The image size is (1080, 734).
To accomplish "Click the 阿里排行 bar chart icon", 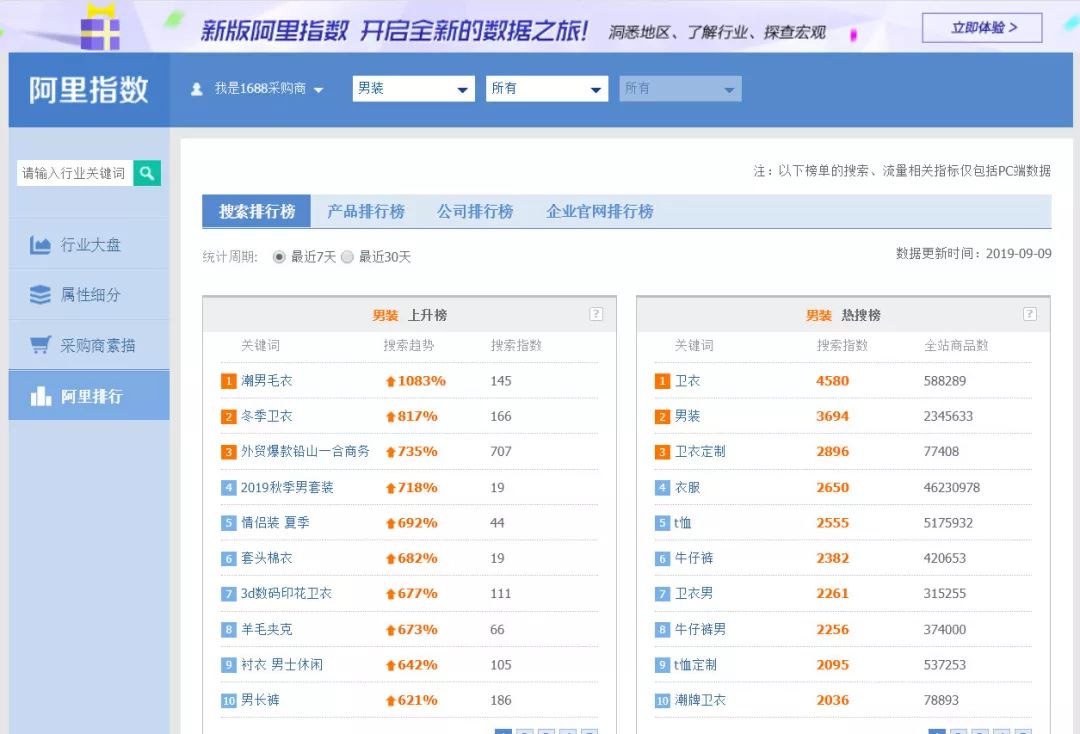I will [41, 396].
